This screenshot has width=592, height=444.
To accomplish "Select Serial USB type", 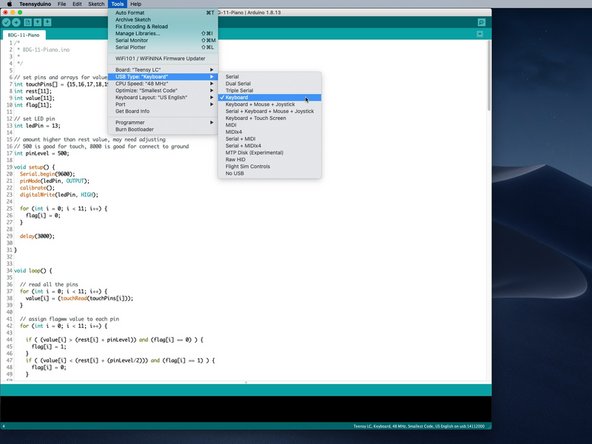I will [x=270, y=77].
